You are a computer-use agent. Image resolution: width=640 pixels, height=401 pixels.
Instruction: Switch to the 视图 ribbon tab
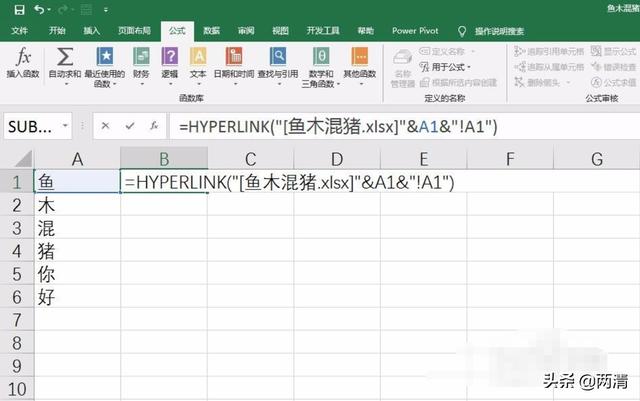pyautogui.click(x=280, y=31)
